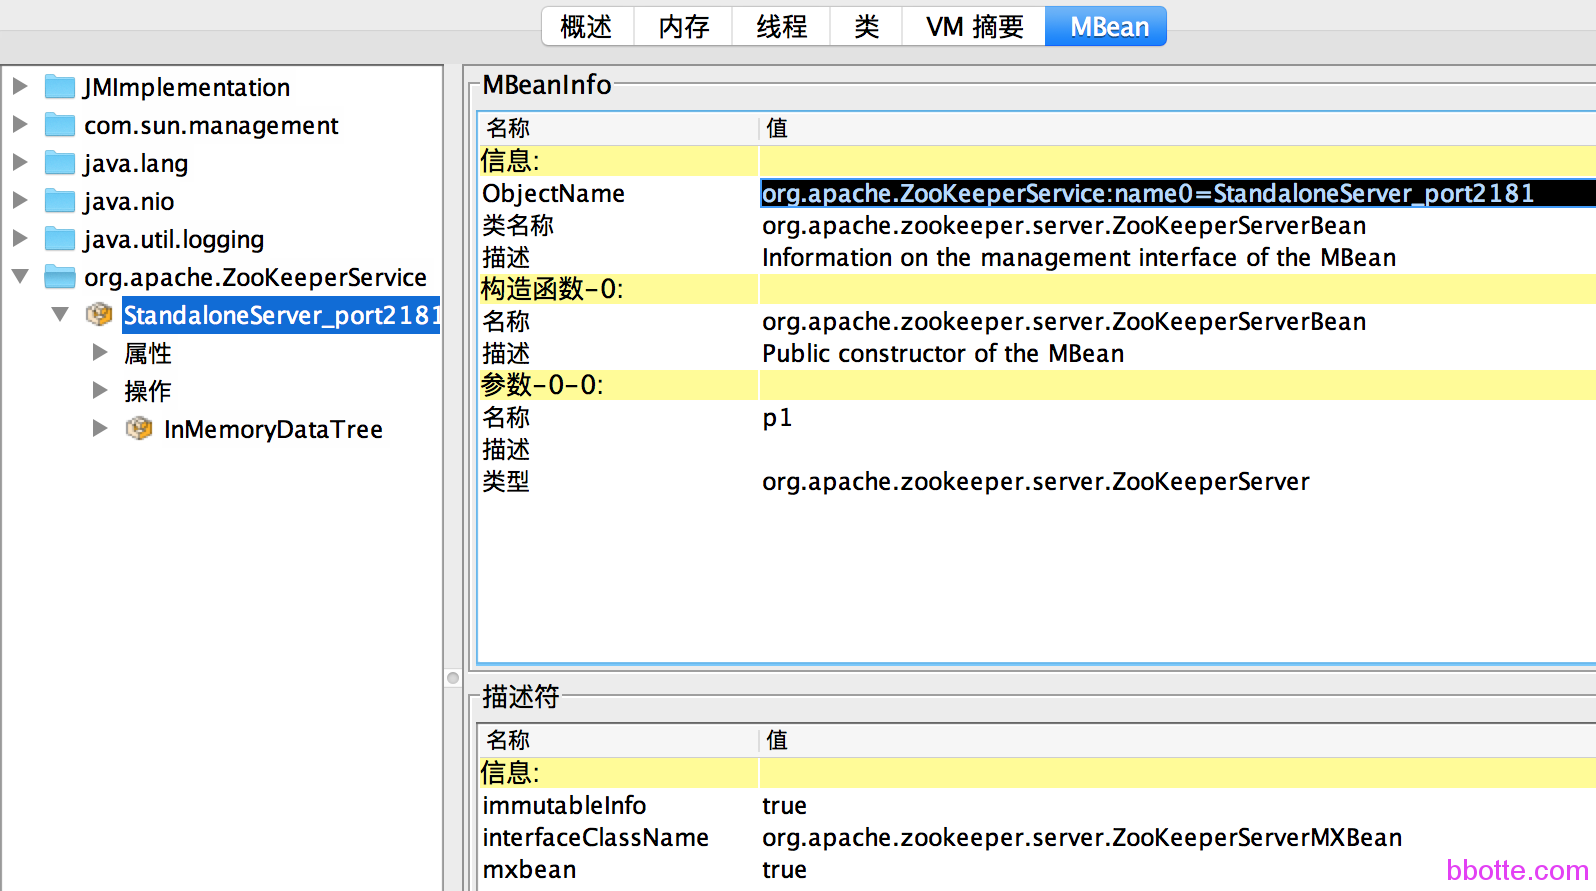Click the org.apache.ZooKeeperService folder icon
The width and height of the screenshot is (1596, 891).
click(60, 277)
